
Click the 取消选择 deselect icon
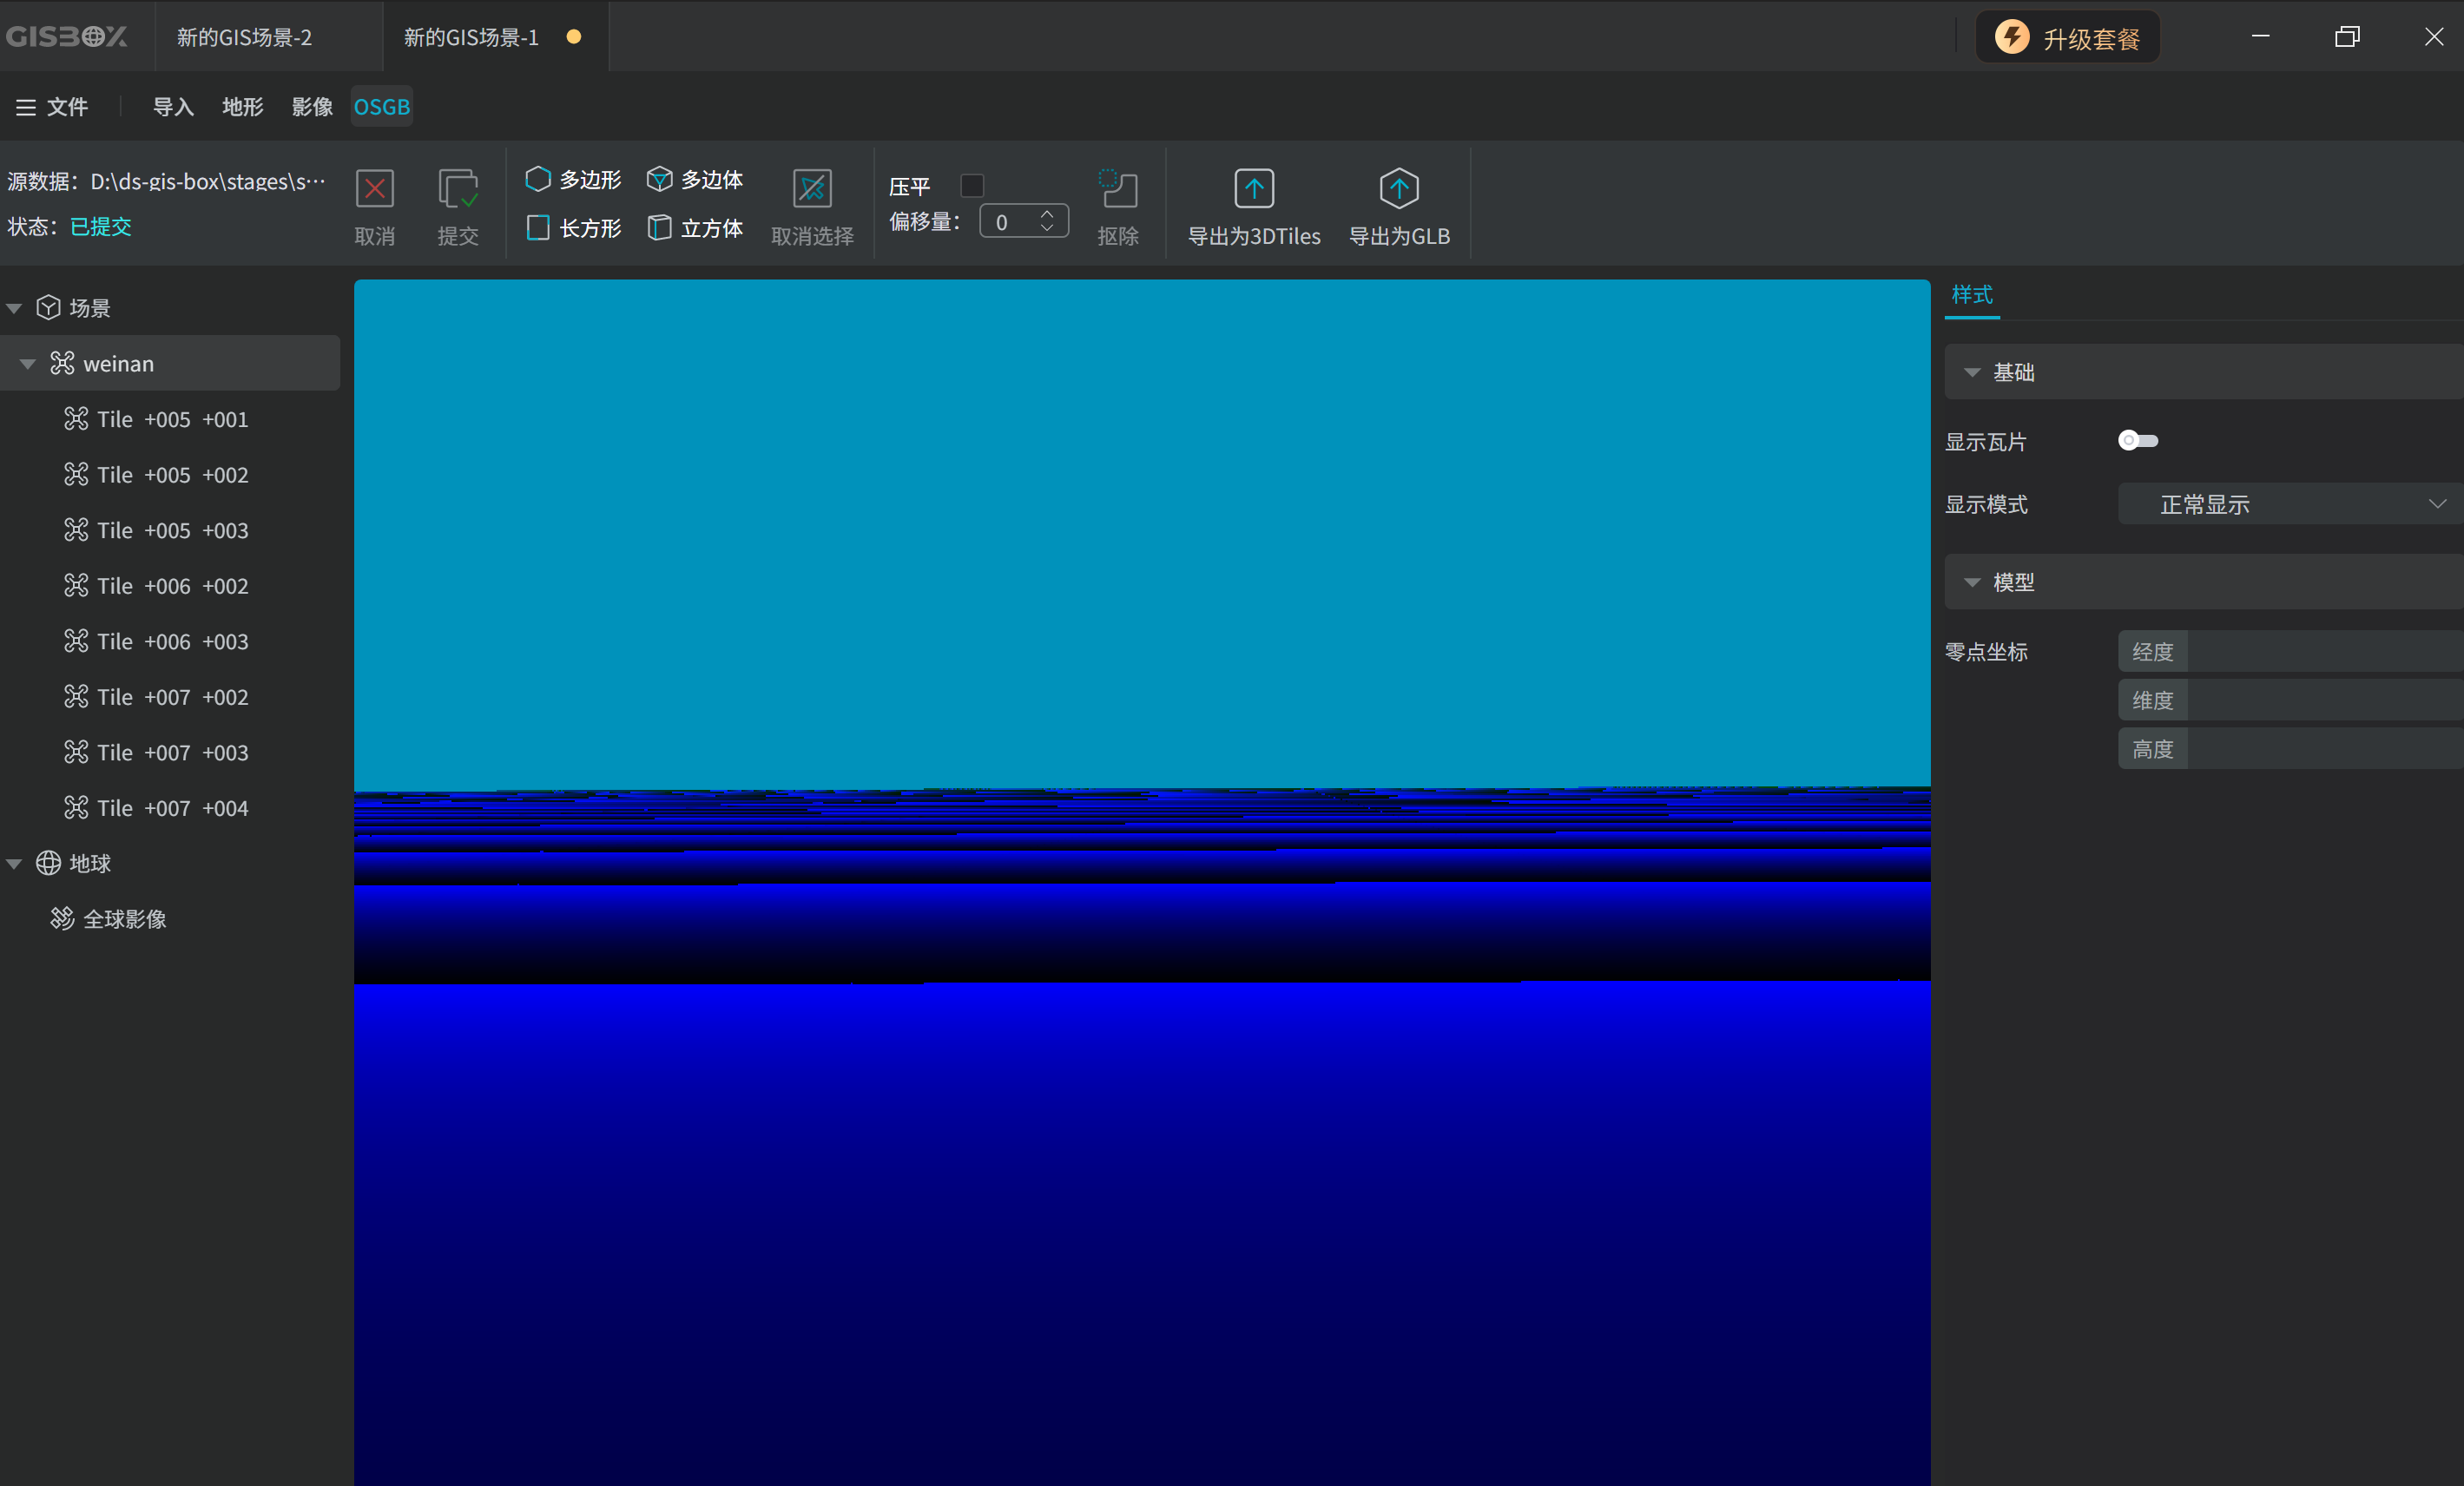pyautogui.click(x=812, y=189)
